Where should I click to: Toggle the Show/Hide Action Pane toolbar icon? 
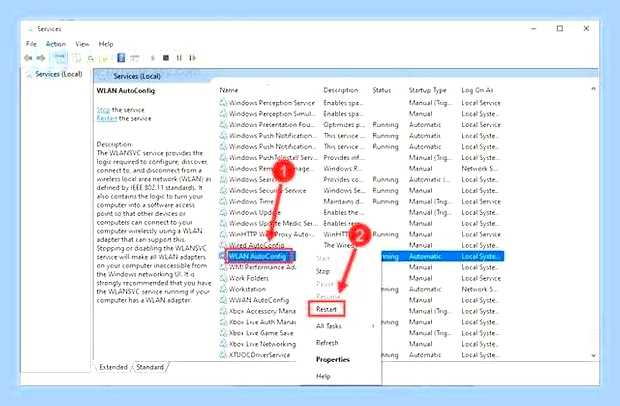(x=134, y=58)
